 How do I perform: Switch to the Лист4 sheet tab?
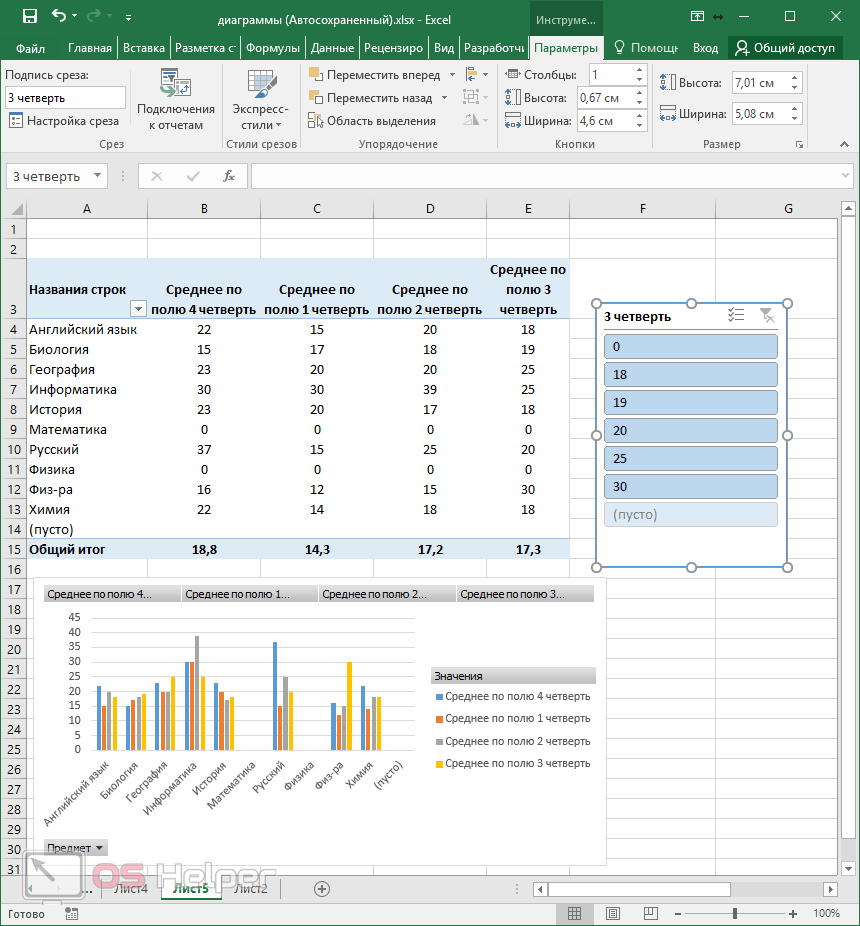(x=131, y=888)
